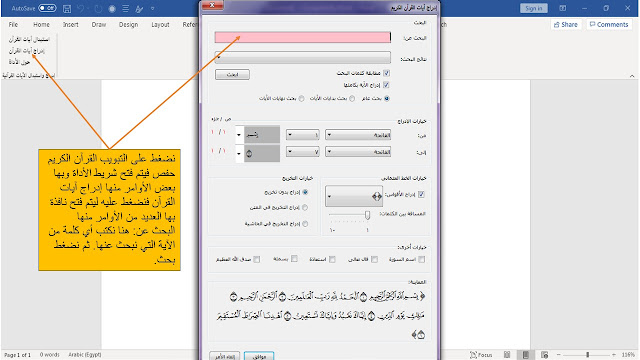Switch to Print Layout view icon
The width and height of the screenshot is (640, 360).
(x=526, y=355)
